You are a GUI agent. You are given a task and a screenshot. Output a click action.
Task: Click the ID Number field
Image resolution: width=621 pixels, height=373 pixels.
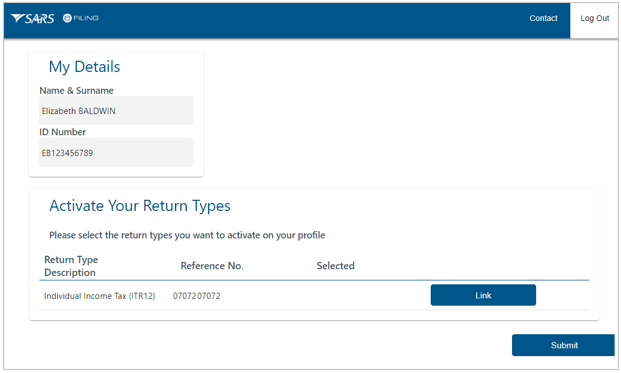tap(116, 152)
